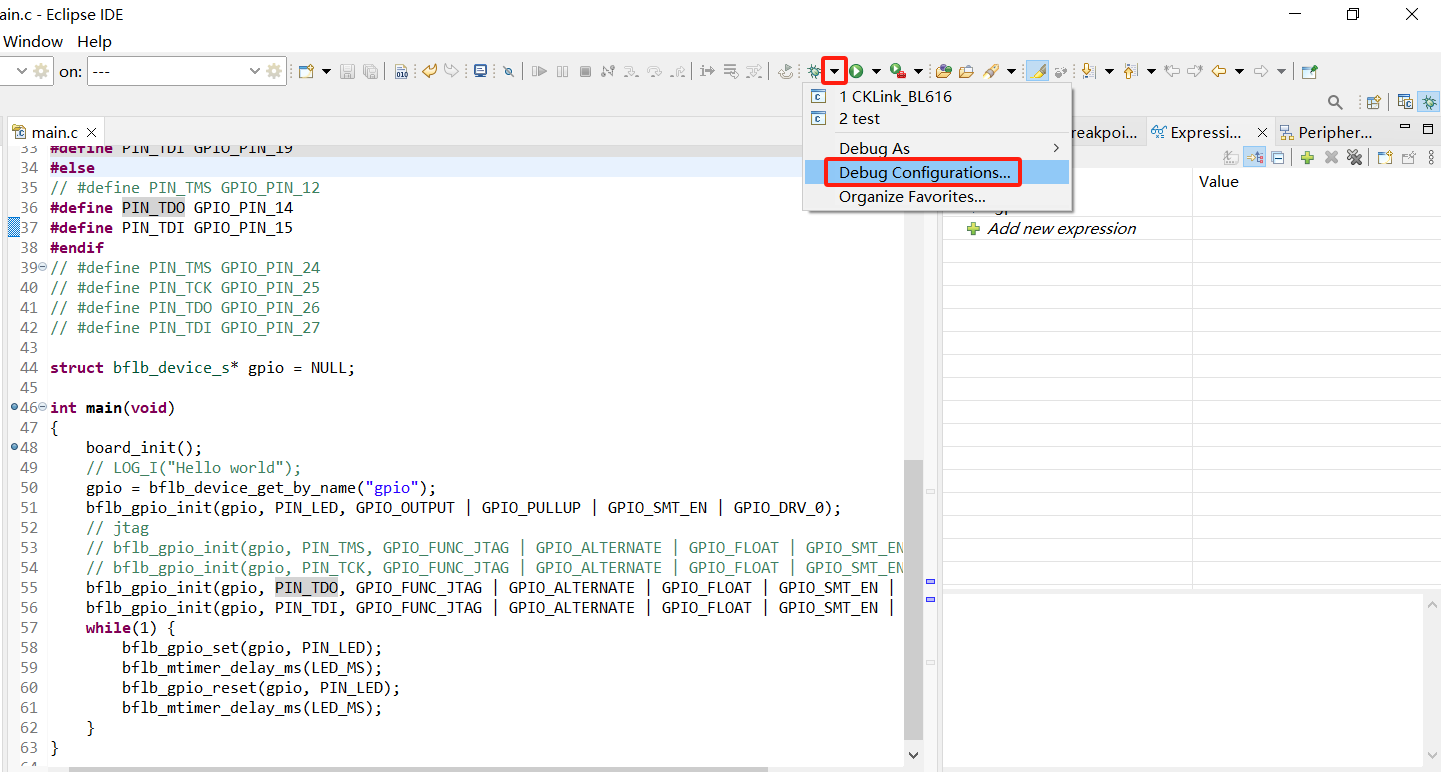Switch to the C/C++ perspective icon
The height and width of the screenshot is (772, 1441).
click(1405, 102)
